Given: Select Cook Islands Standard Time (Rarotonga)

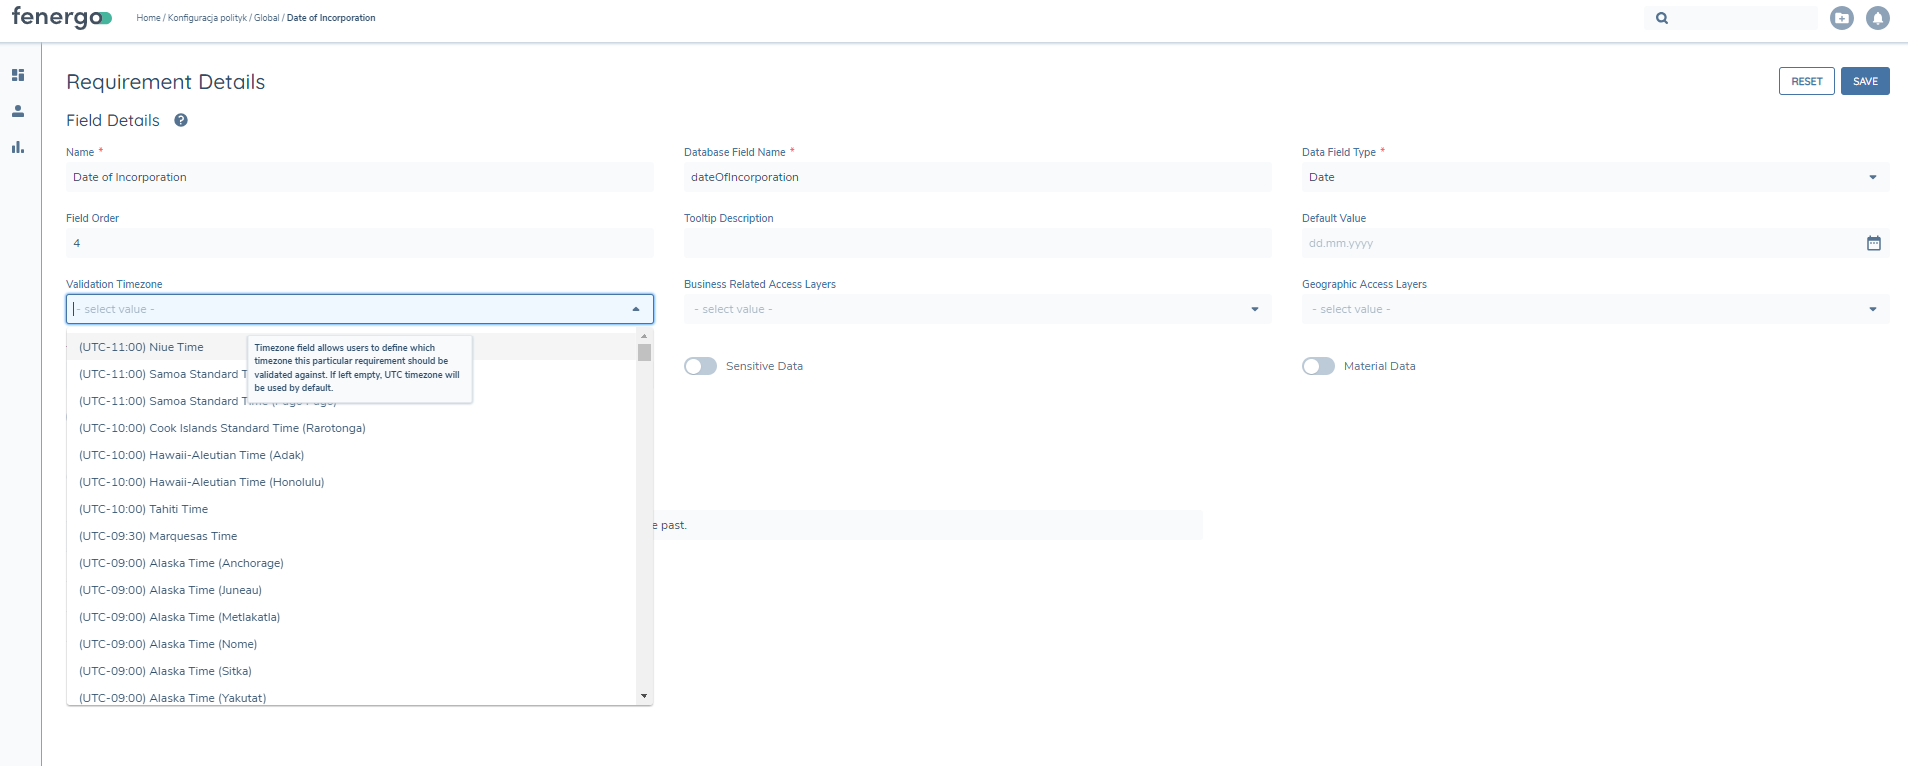Looking at the screenshot, I should click(222, 428).
